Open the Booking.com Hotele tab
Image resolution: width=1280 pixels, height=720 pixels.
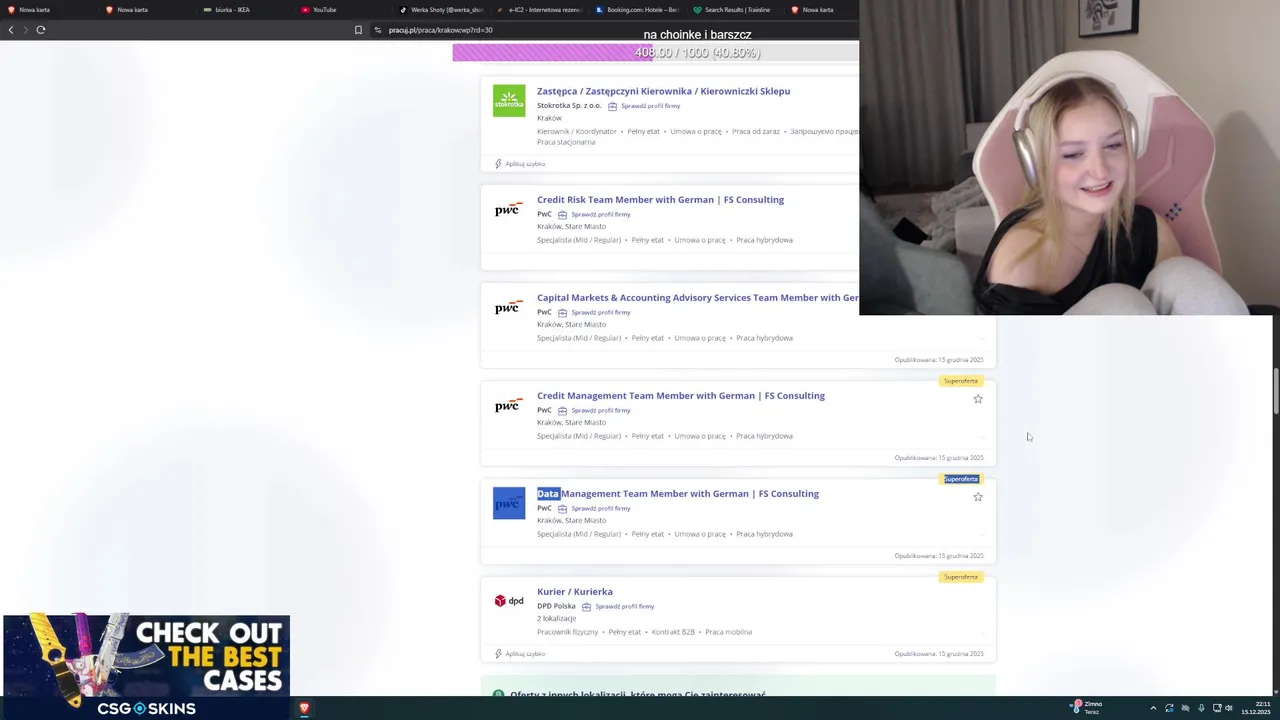(636, 10)
